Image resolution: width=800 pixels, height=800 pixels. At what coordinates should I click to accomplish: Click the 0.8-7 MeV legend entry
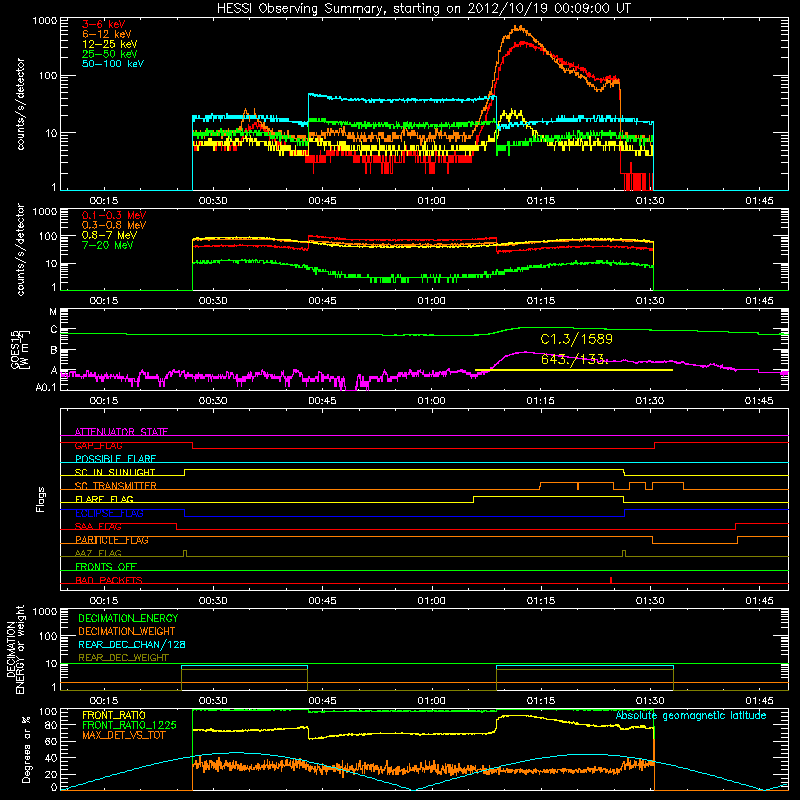[109, 235]
